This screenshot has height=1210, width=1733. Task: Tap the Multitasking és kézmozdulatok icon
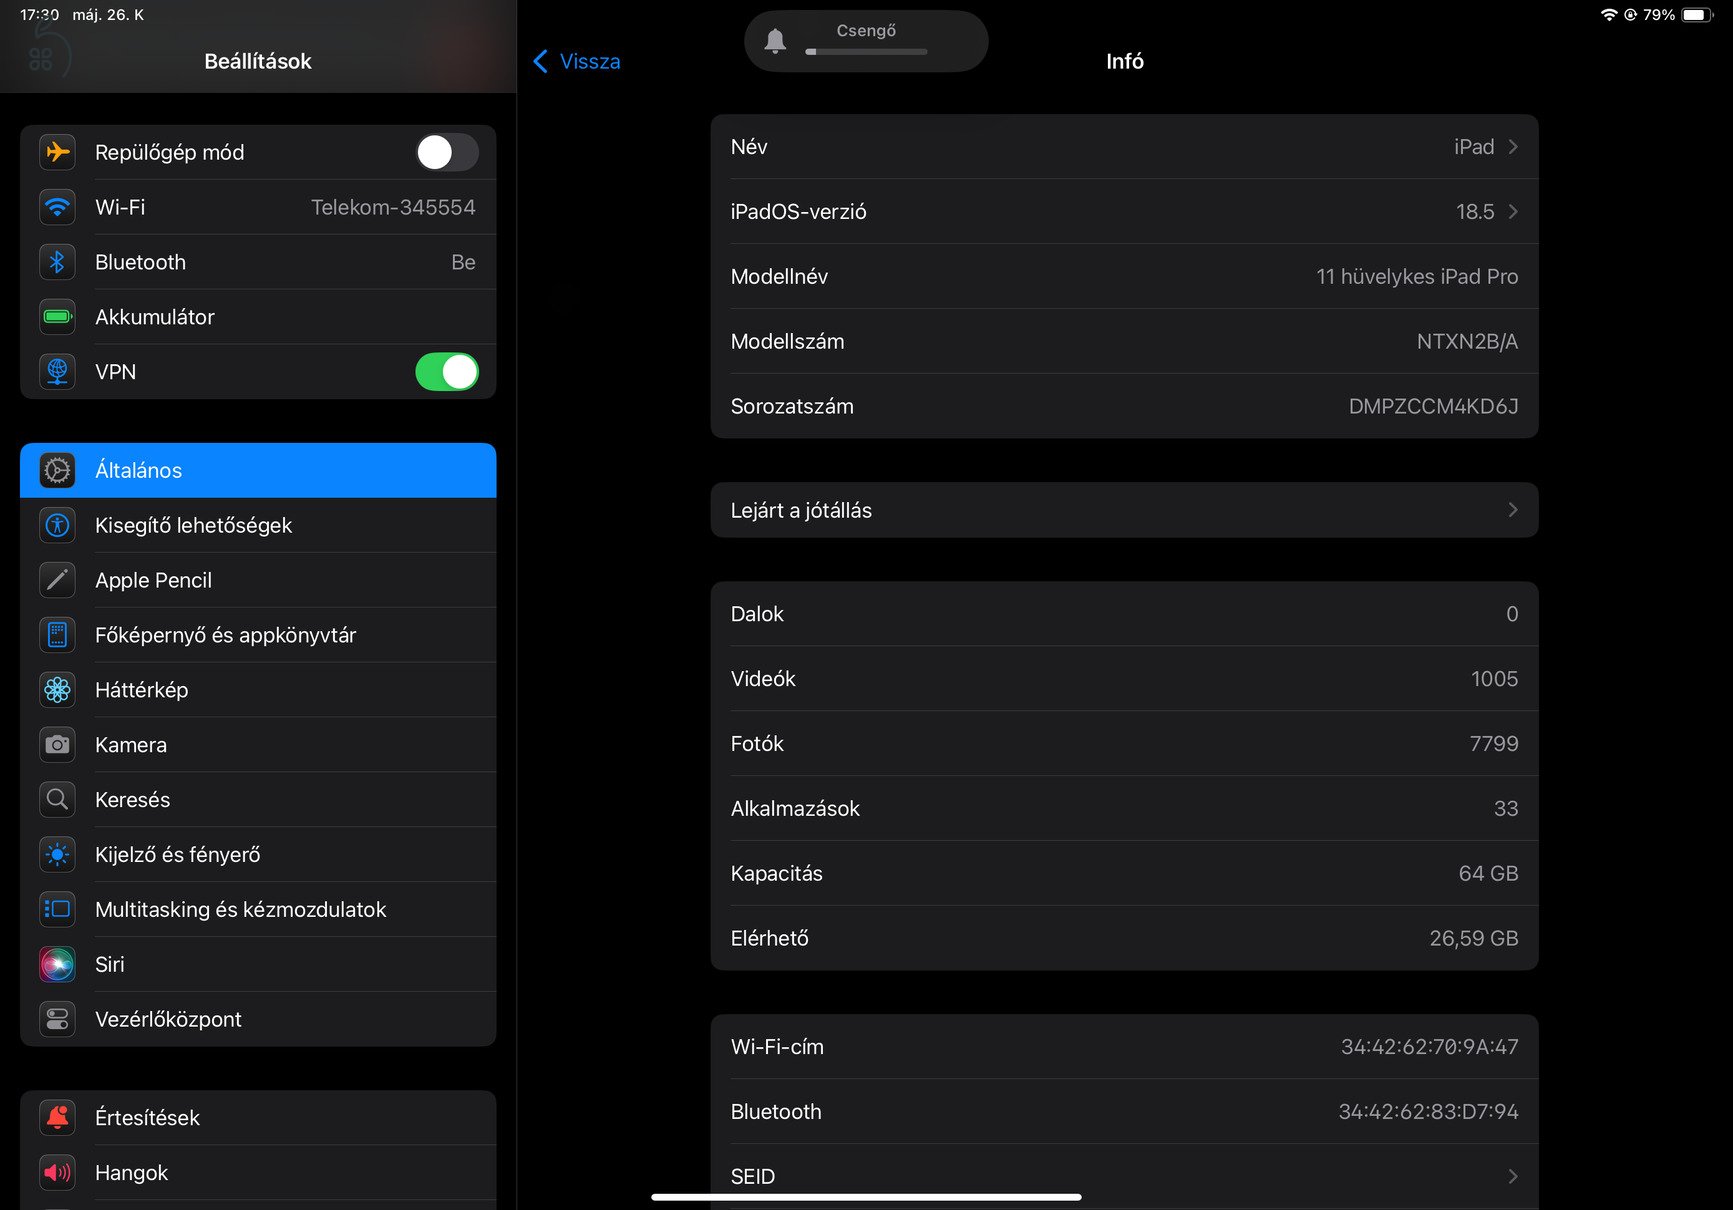click(x=58, y=910)
